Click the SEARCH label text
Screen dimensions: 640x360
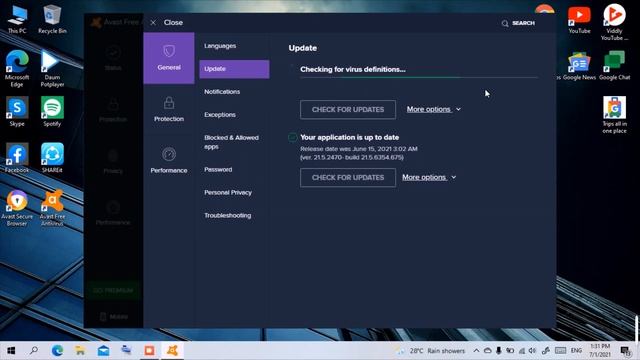click(523, 23)
